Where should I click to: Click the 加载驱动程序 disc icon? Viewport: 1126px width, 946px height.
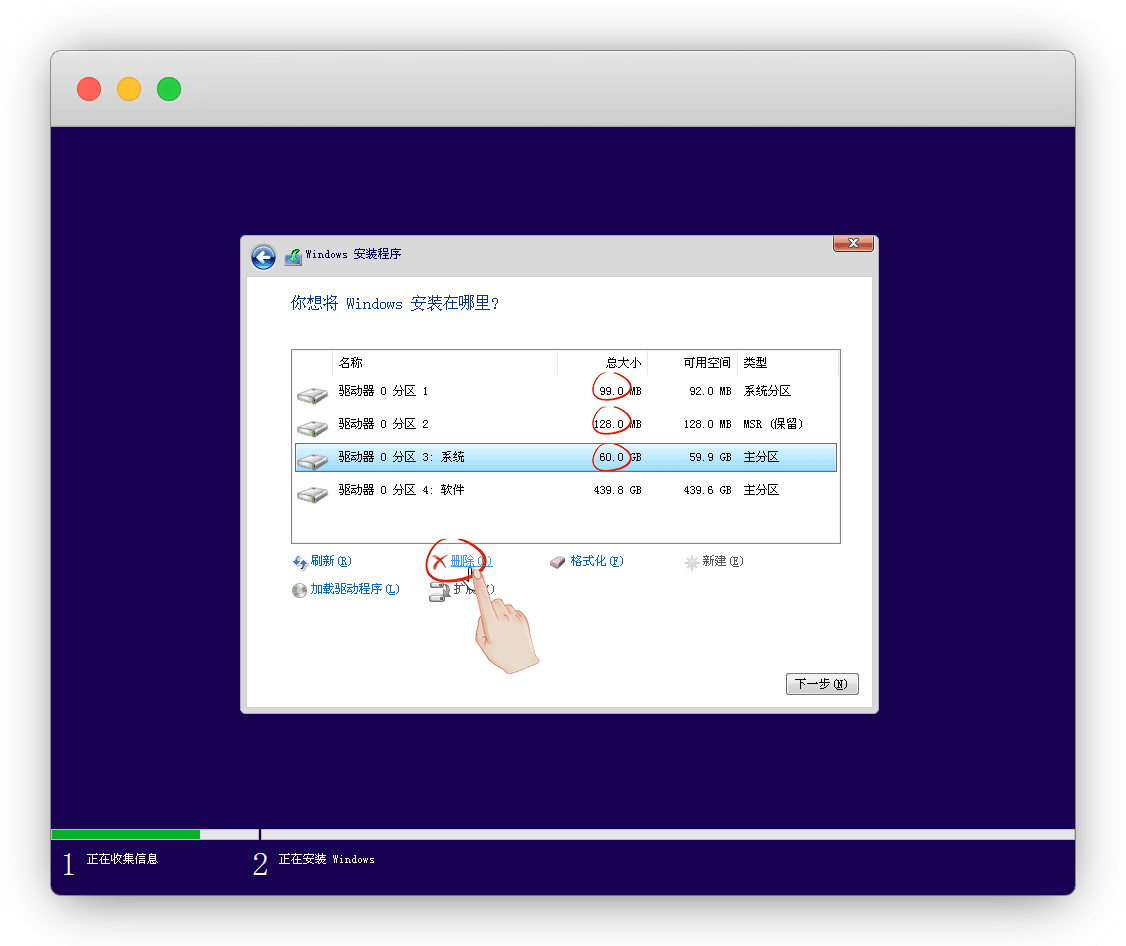click(299, 590)
